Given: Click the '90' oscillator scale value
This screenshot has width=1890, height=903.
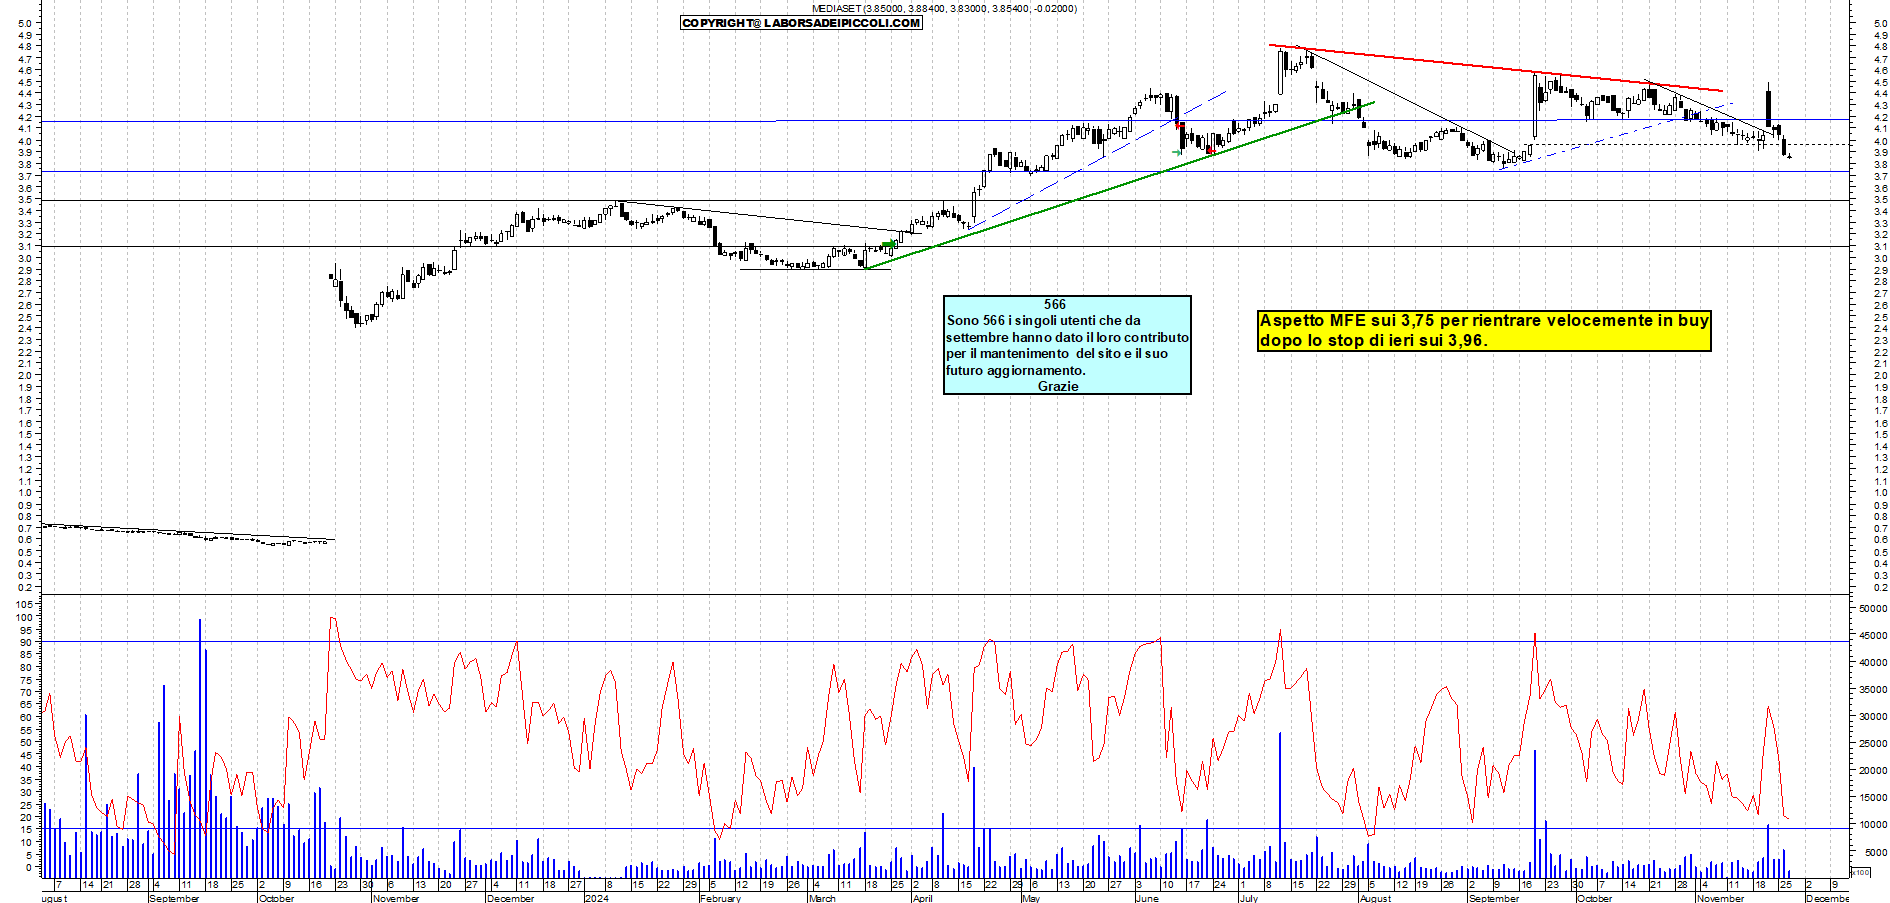Looking at the screenshot, I should pyautogui.click(x=27, y=641).
